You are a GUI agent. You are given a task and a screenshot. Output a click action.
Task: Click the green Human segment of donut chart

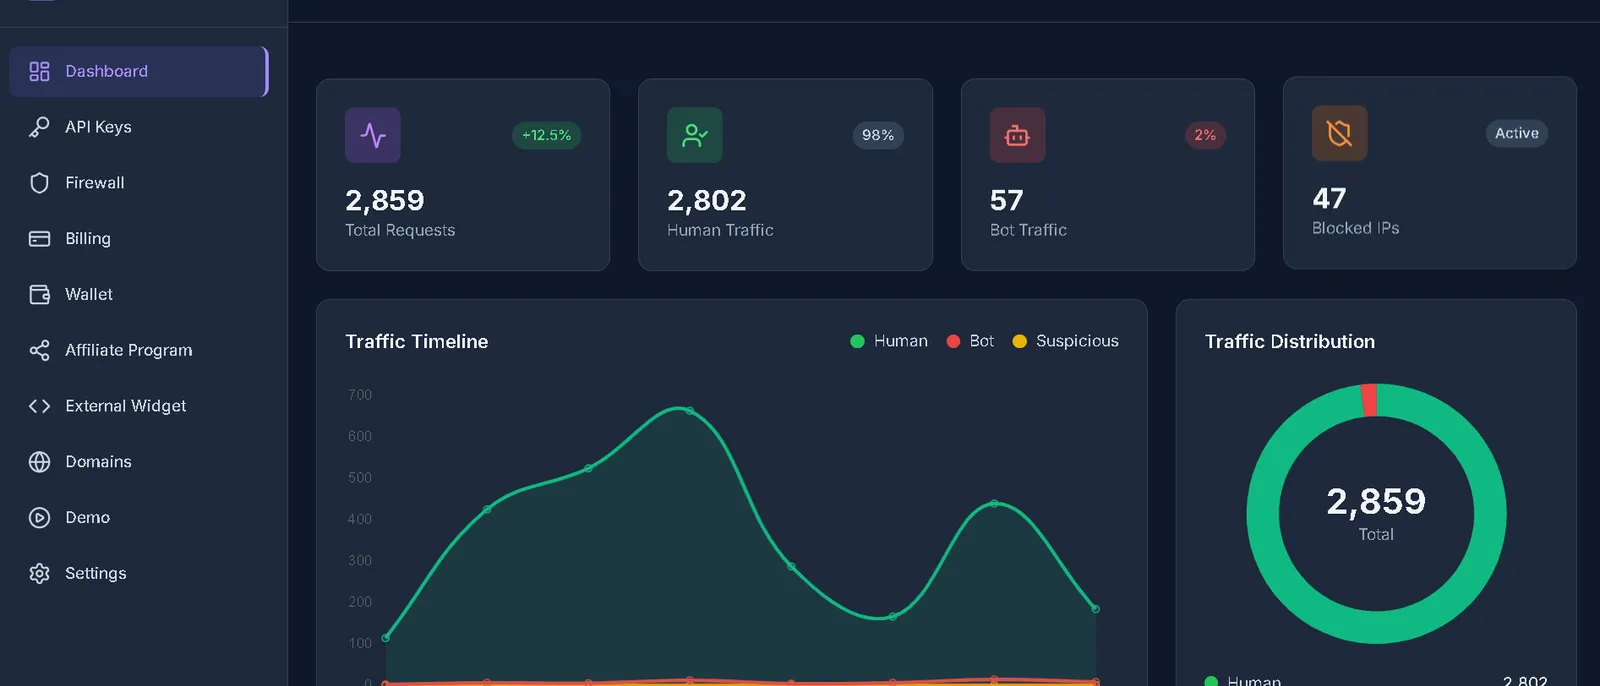[x=1376, y=626]
